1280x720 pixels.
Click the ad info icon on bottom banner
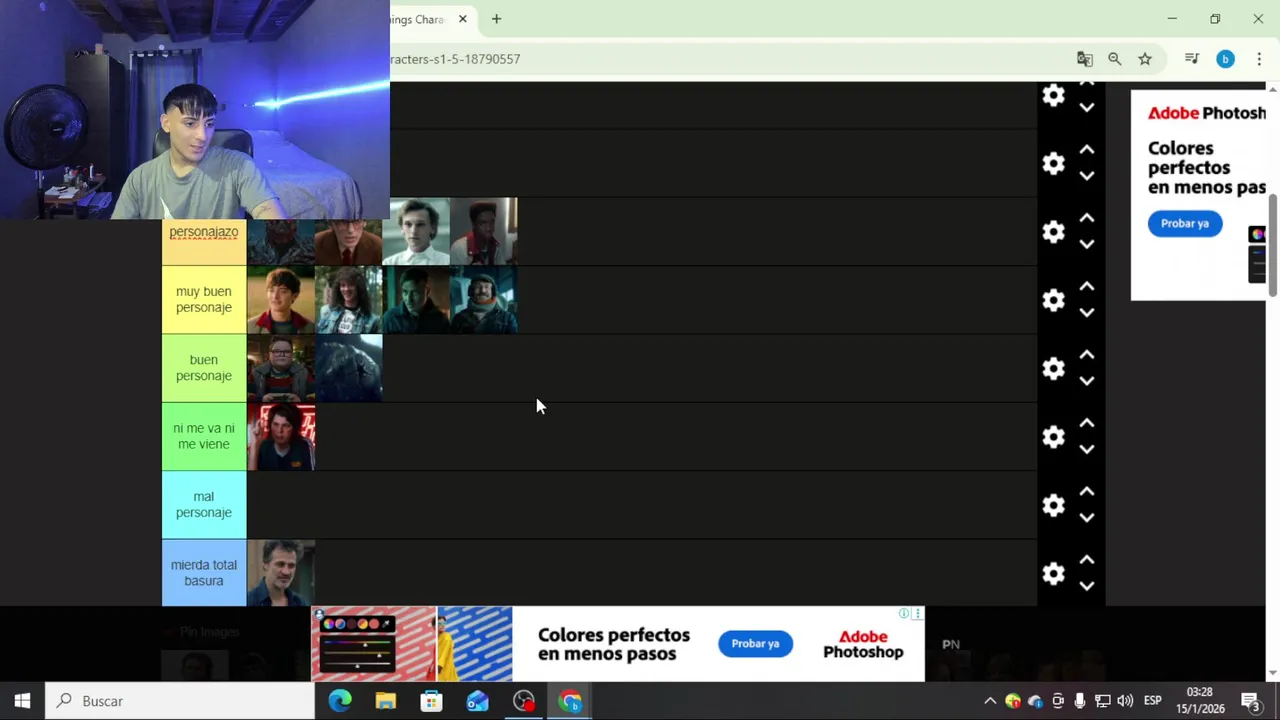tap(904, 613)
